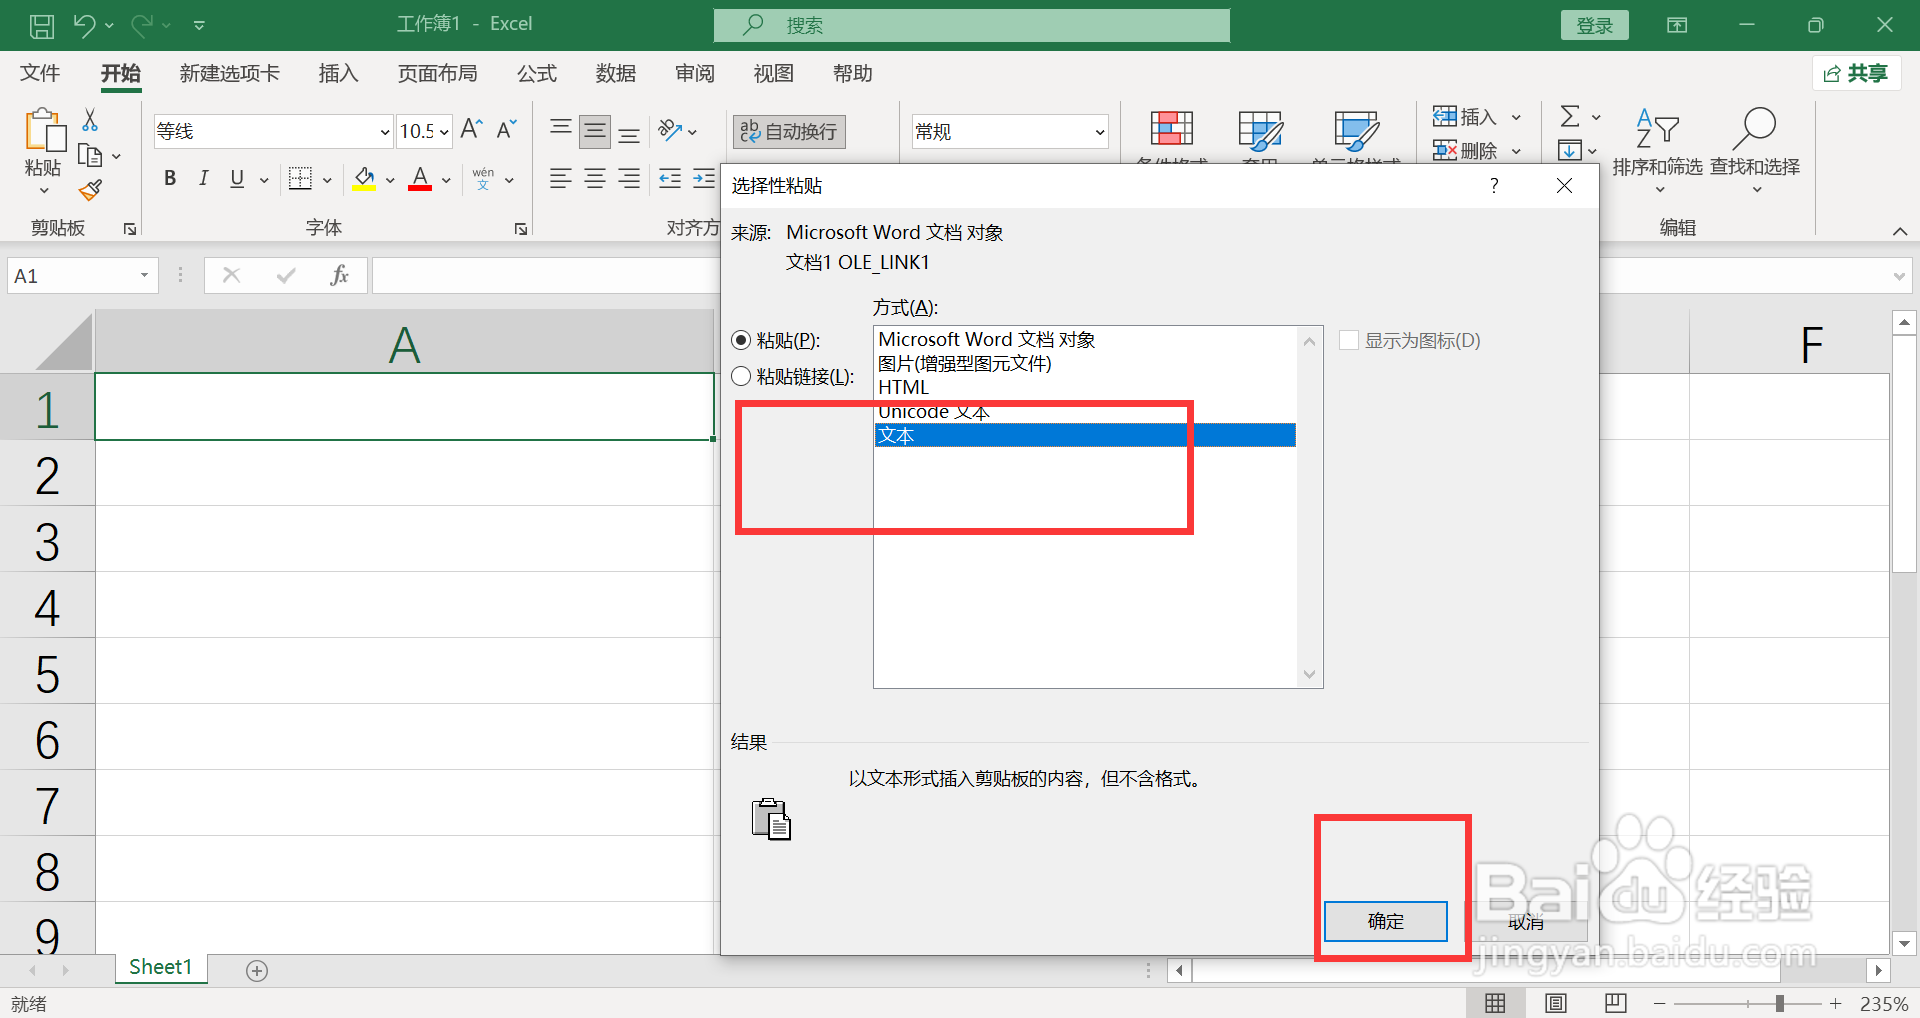
Task: Collapse the ribbon with chevron
Action: [x=1900, y=231]
